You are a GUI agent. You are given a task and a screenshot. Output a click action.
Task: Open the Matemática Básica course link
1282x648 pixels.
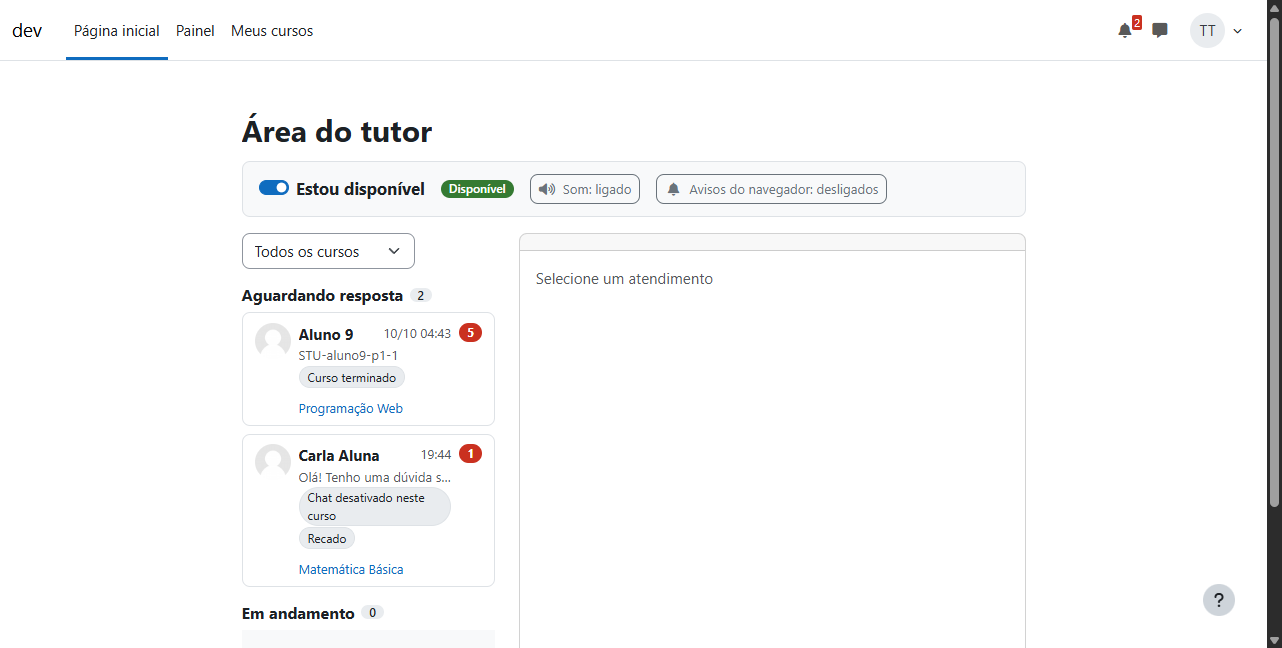(351, 569)
